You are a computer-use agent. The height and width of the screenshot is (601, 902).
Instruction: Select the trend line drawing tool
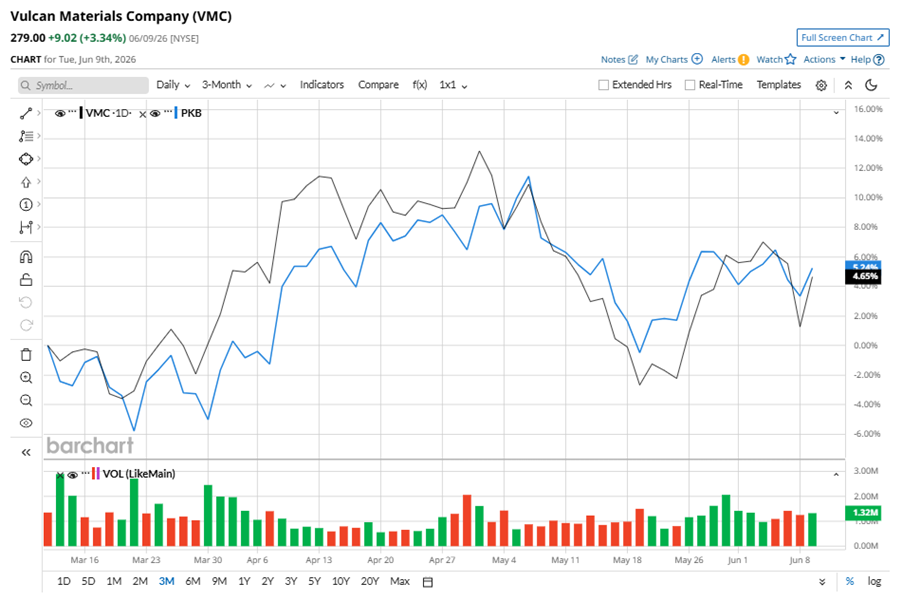coord(26,114)
